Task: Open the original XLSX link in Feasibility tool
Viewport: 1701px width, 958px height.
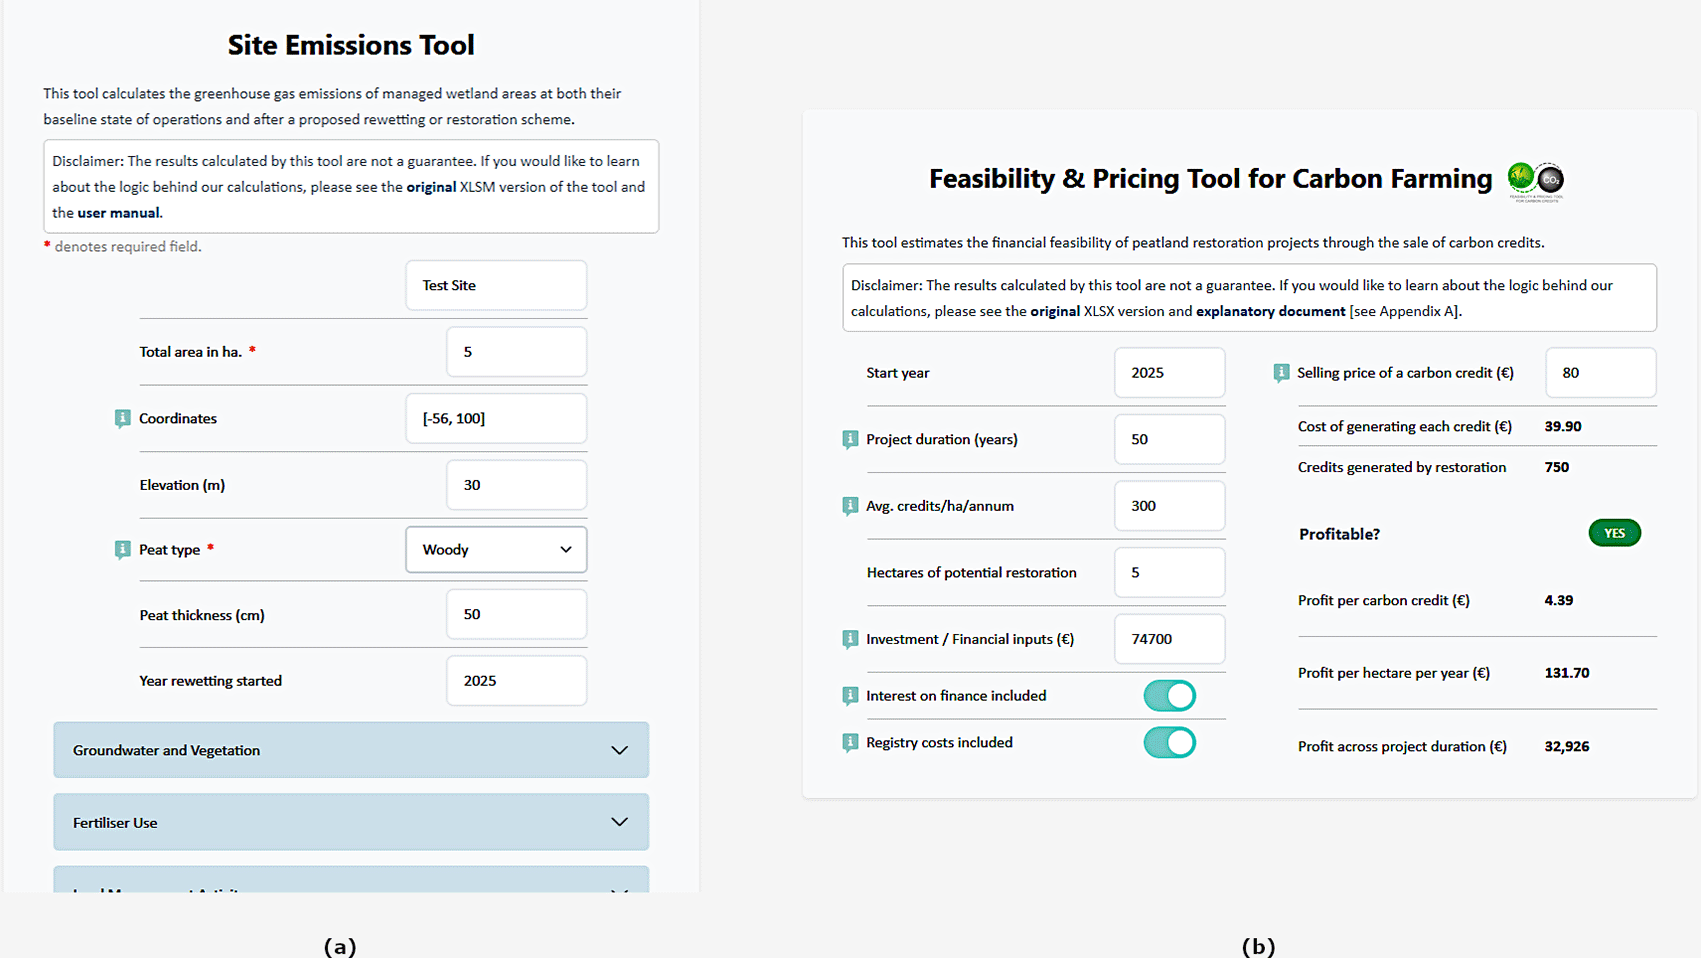Action: tap(1055, 312)
